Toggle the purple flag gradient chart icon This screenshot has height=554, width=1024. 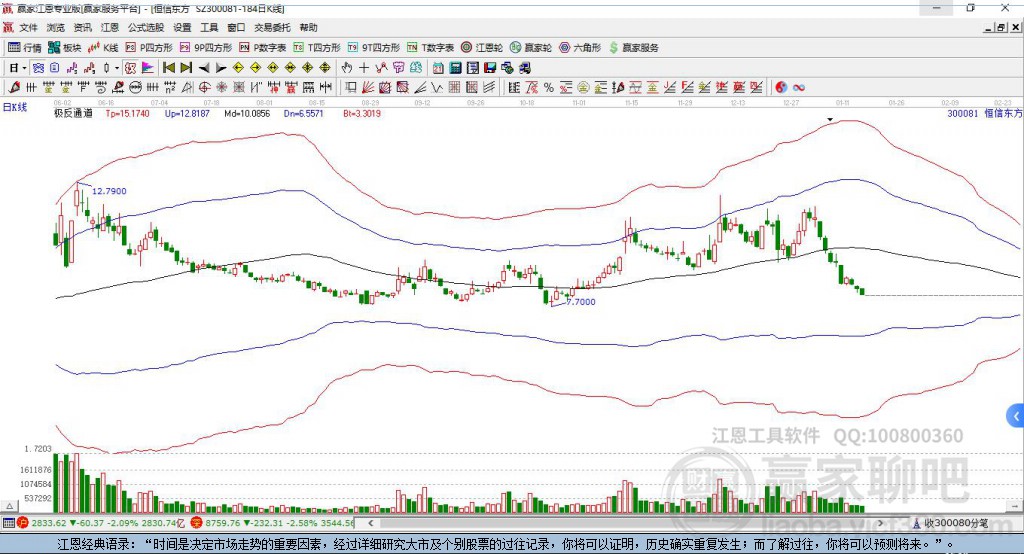tap(148, 68)
